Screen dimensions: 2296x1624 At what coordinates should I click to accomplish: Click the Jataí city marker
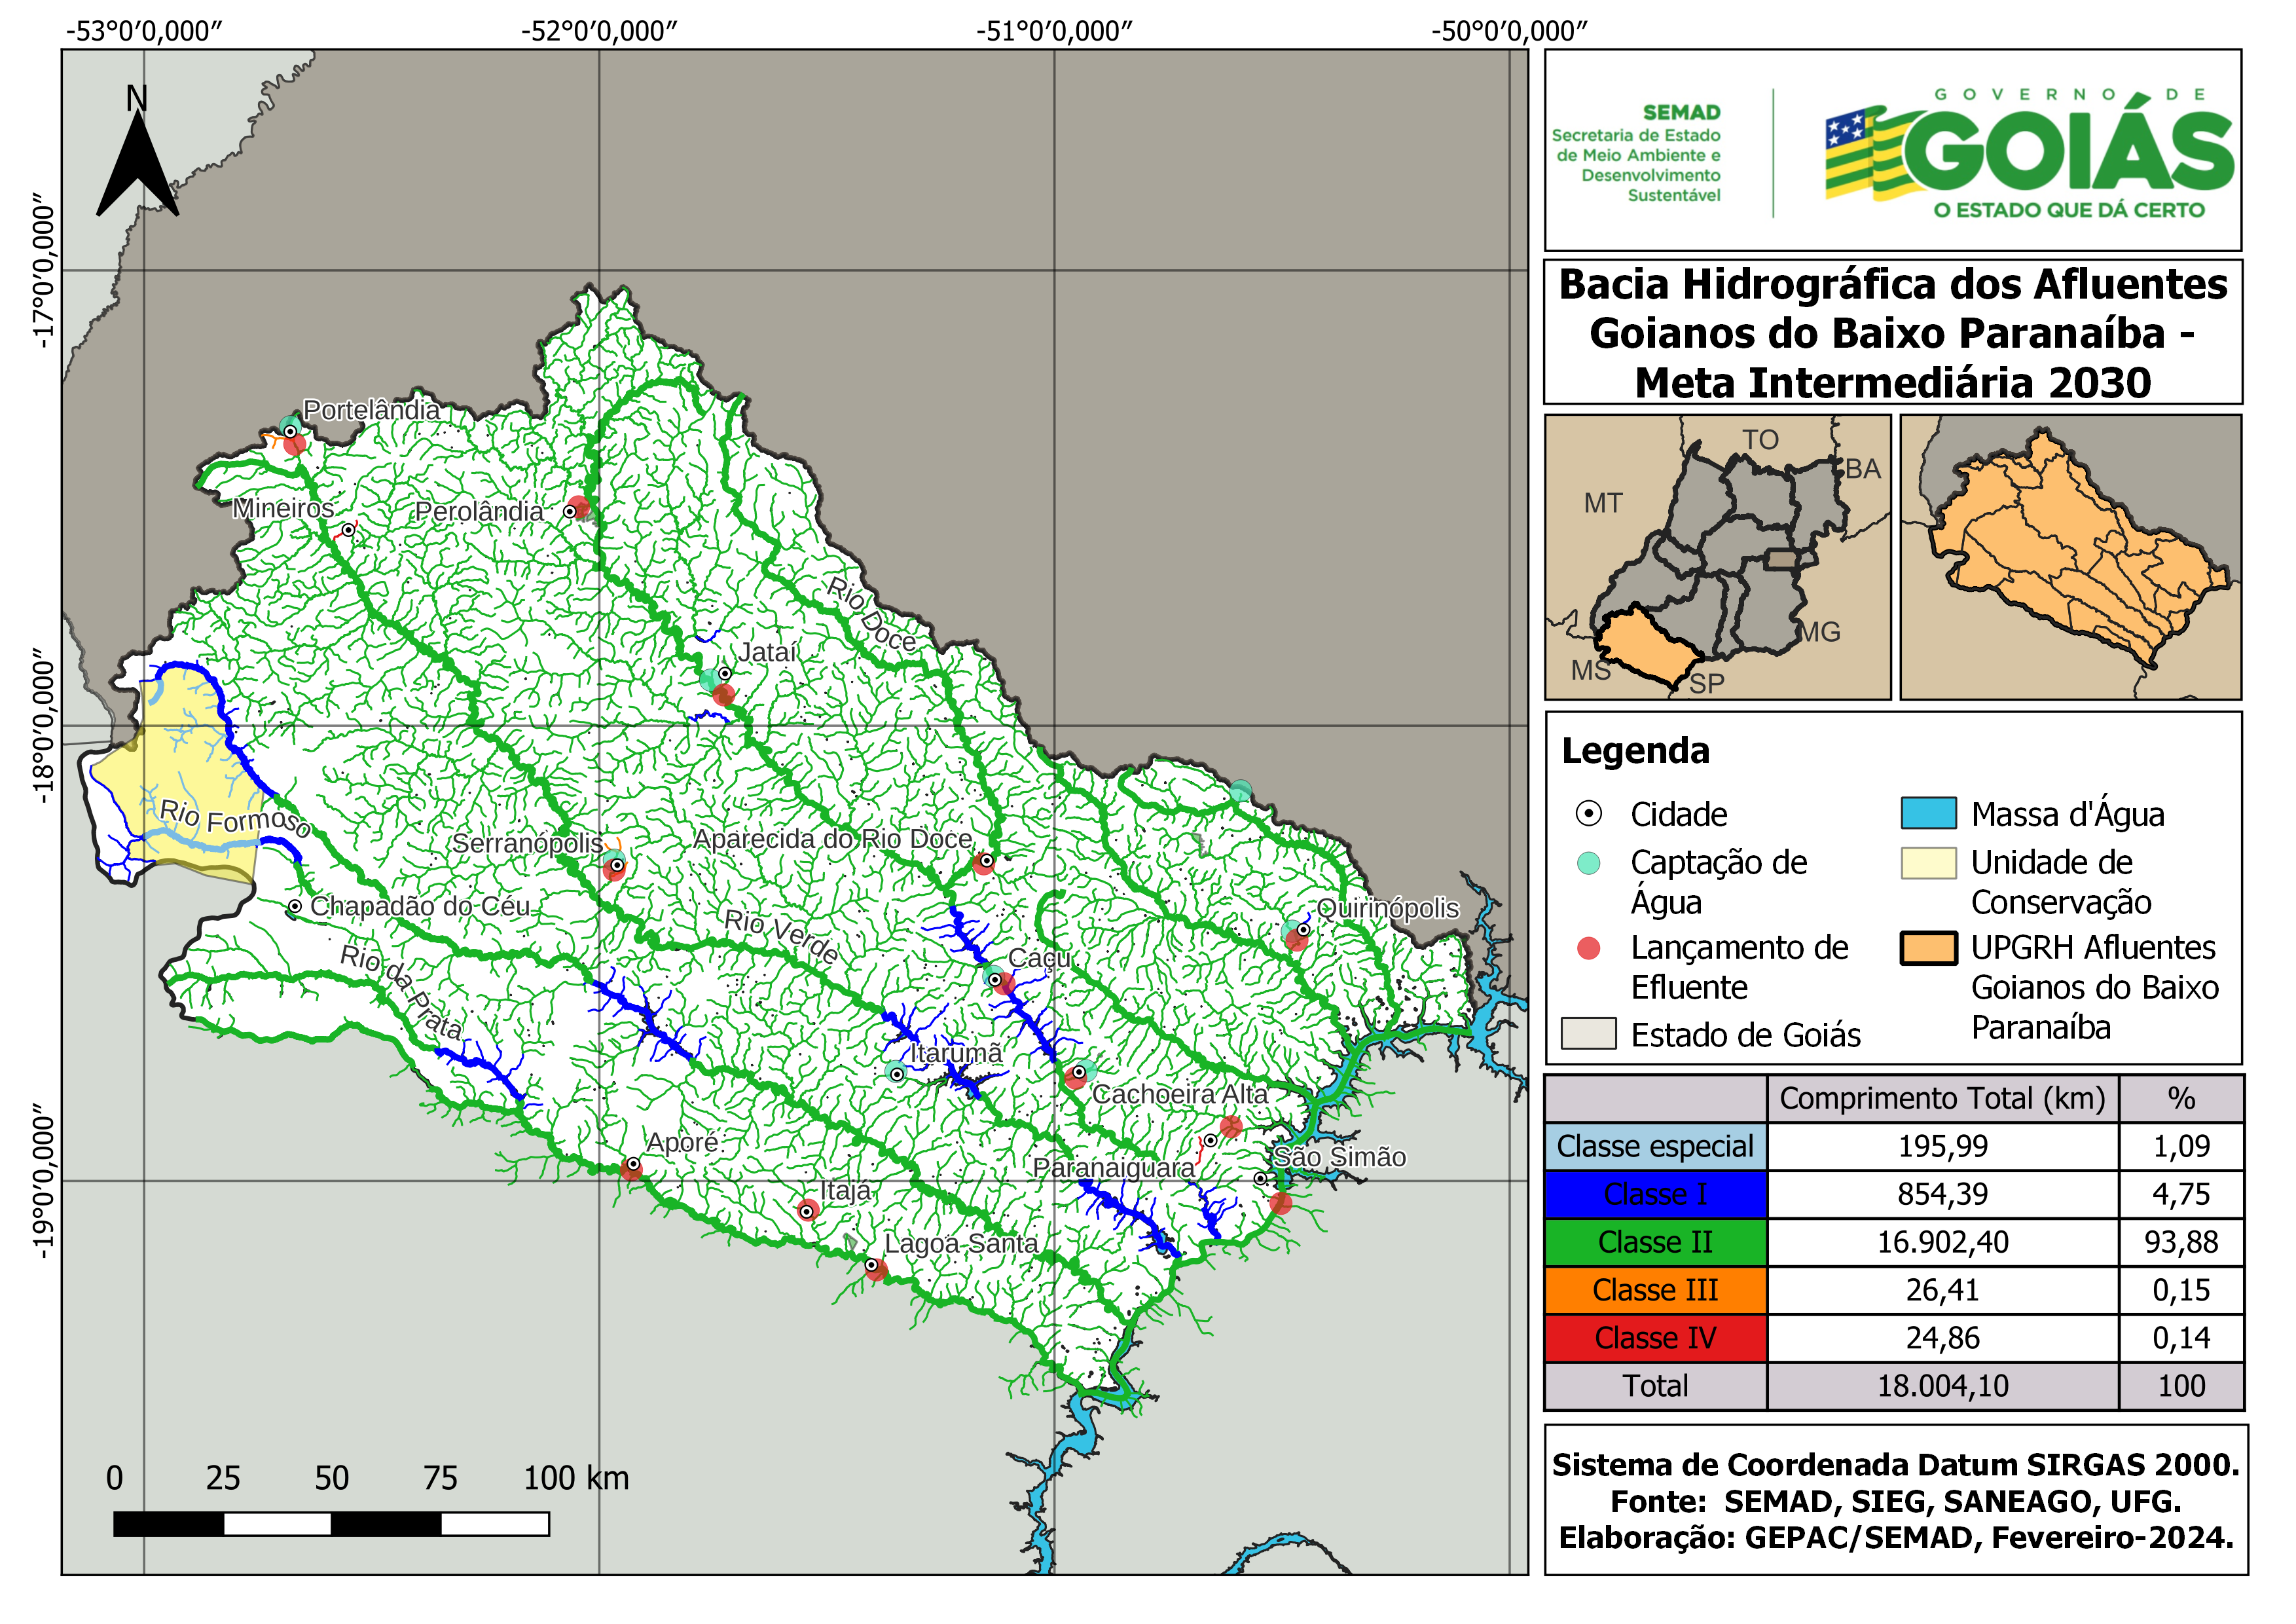724,673
